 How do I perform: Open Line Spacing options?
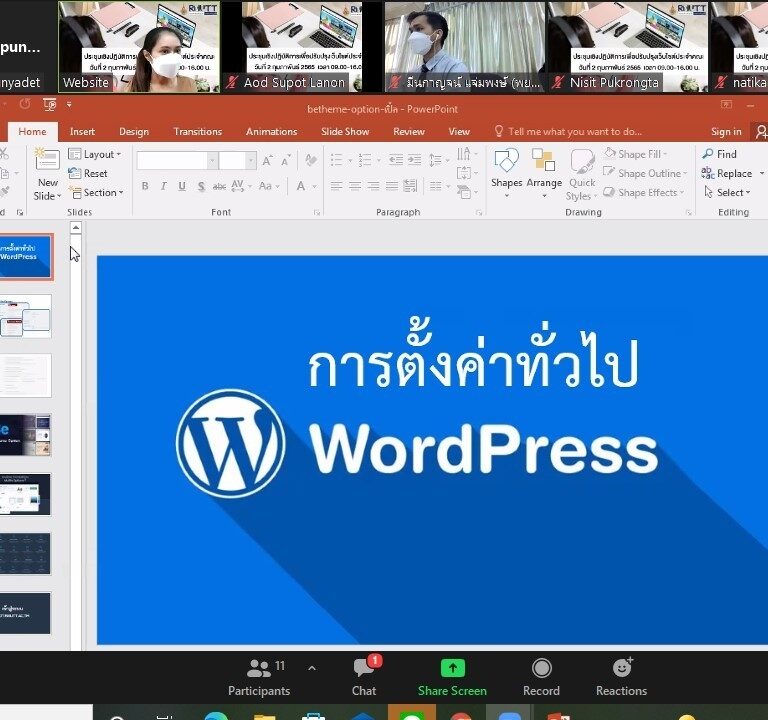tap(439, 160)
